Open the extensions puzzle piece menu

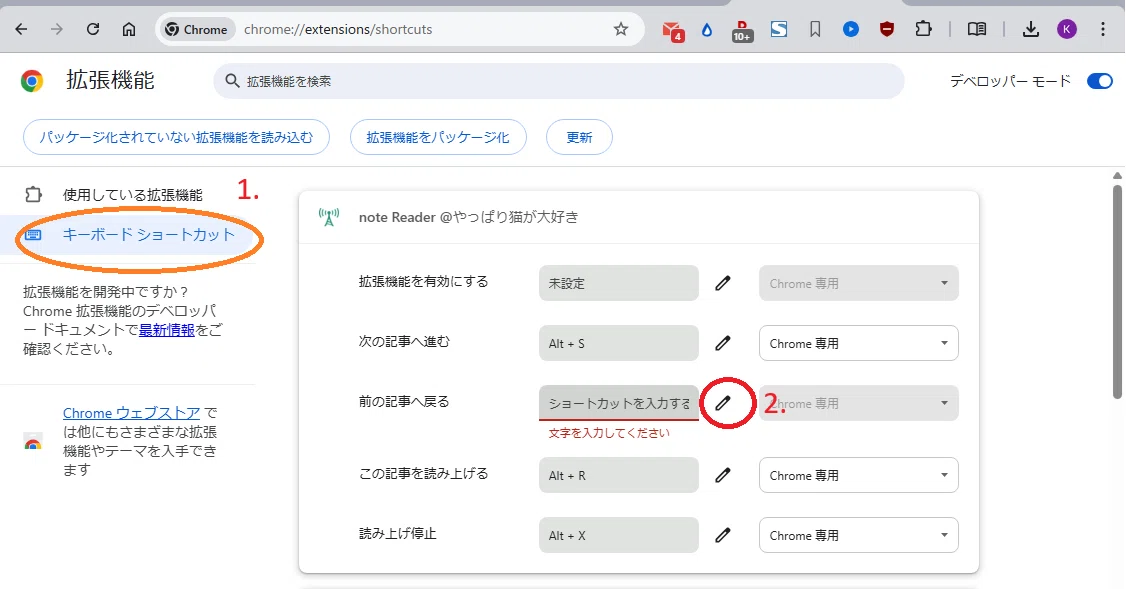923,29
